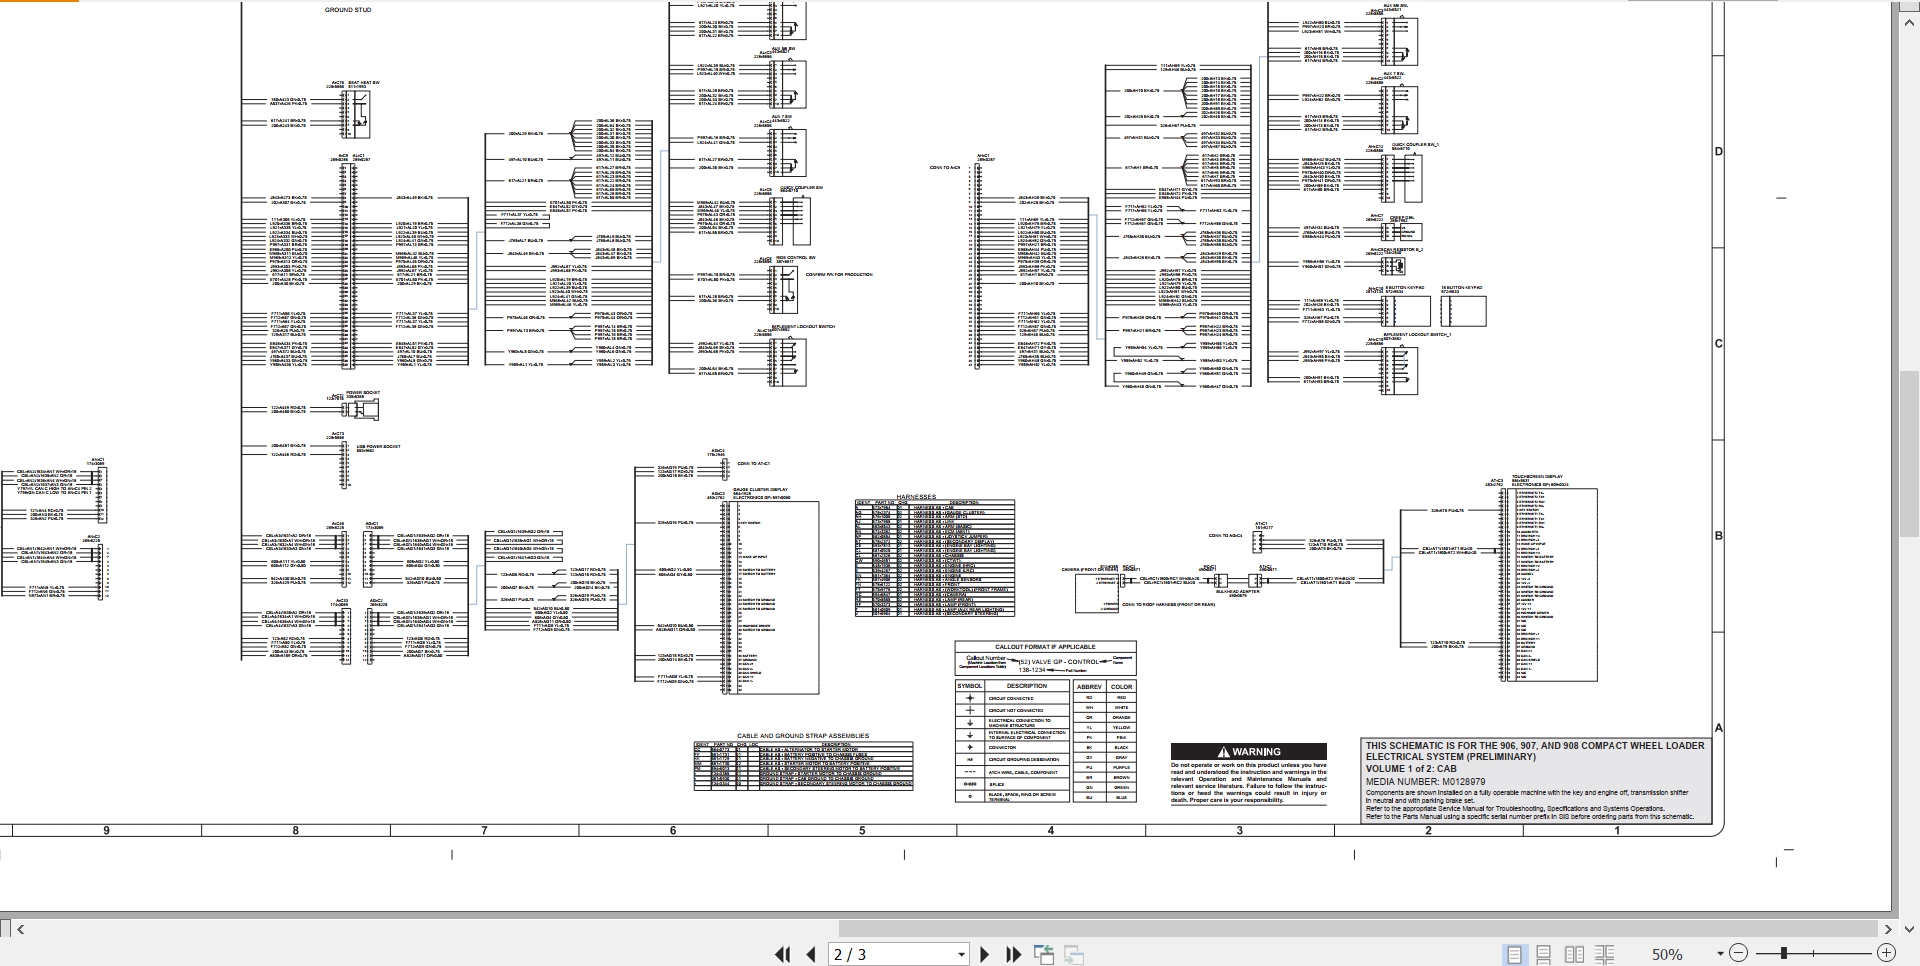Click the SEAT HEAT SW label

[364, 83]
